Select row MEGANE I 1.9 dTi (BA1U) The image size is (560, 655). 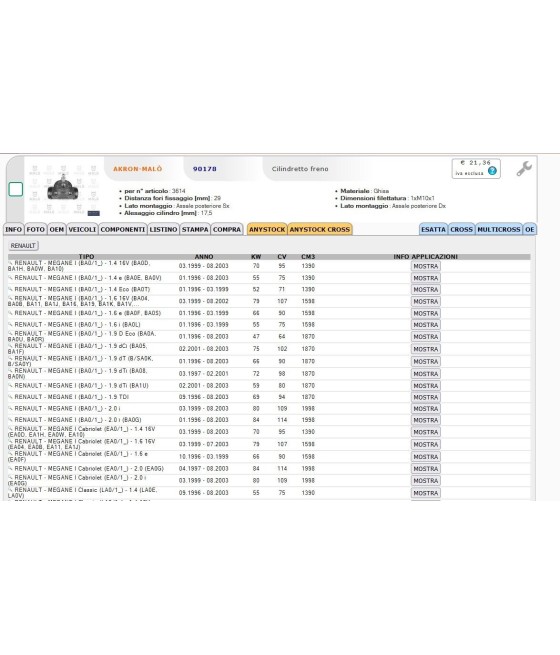tap(269, 386)
